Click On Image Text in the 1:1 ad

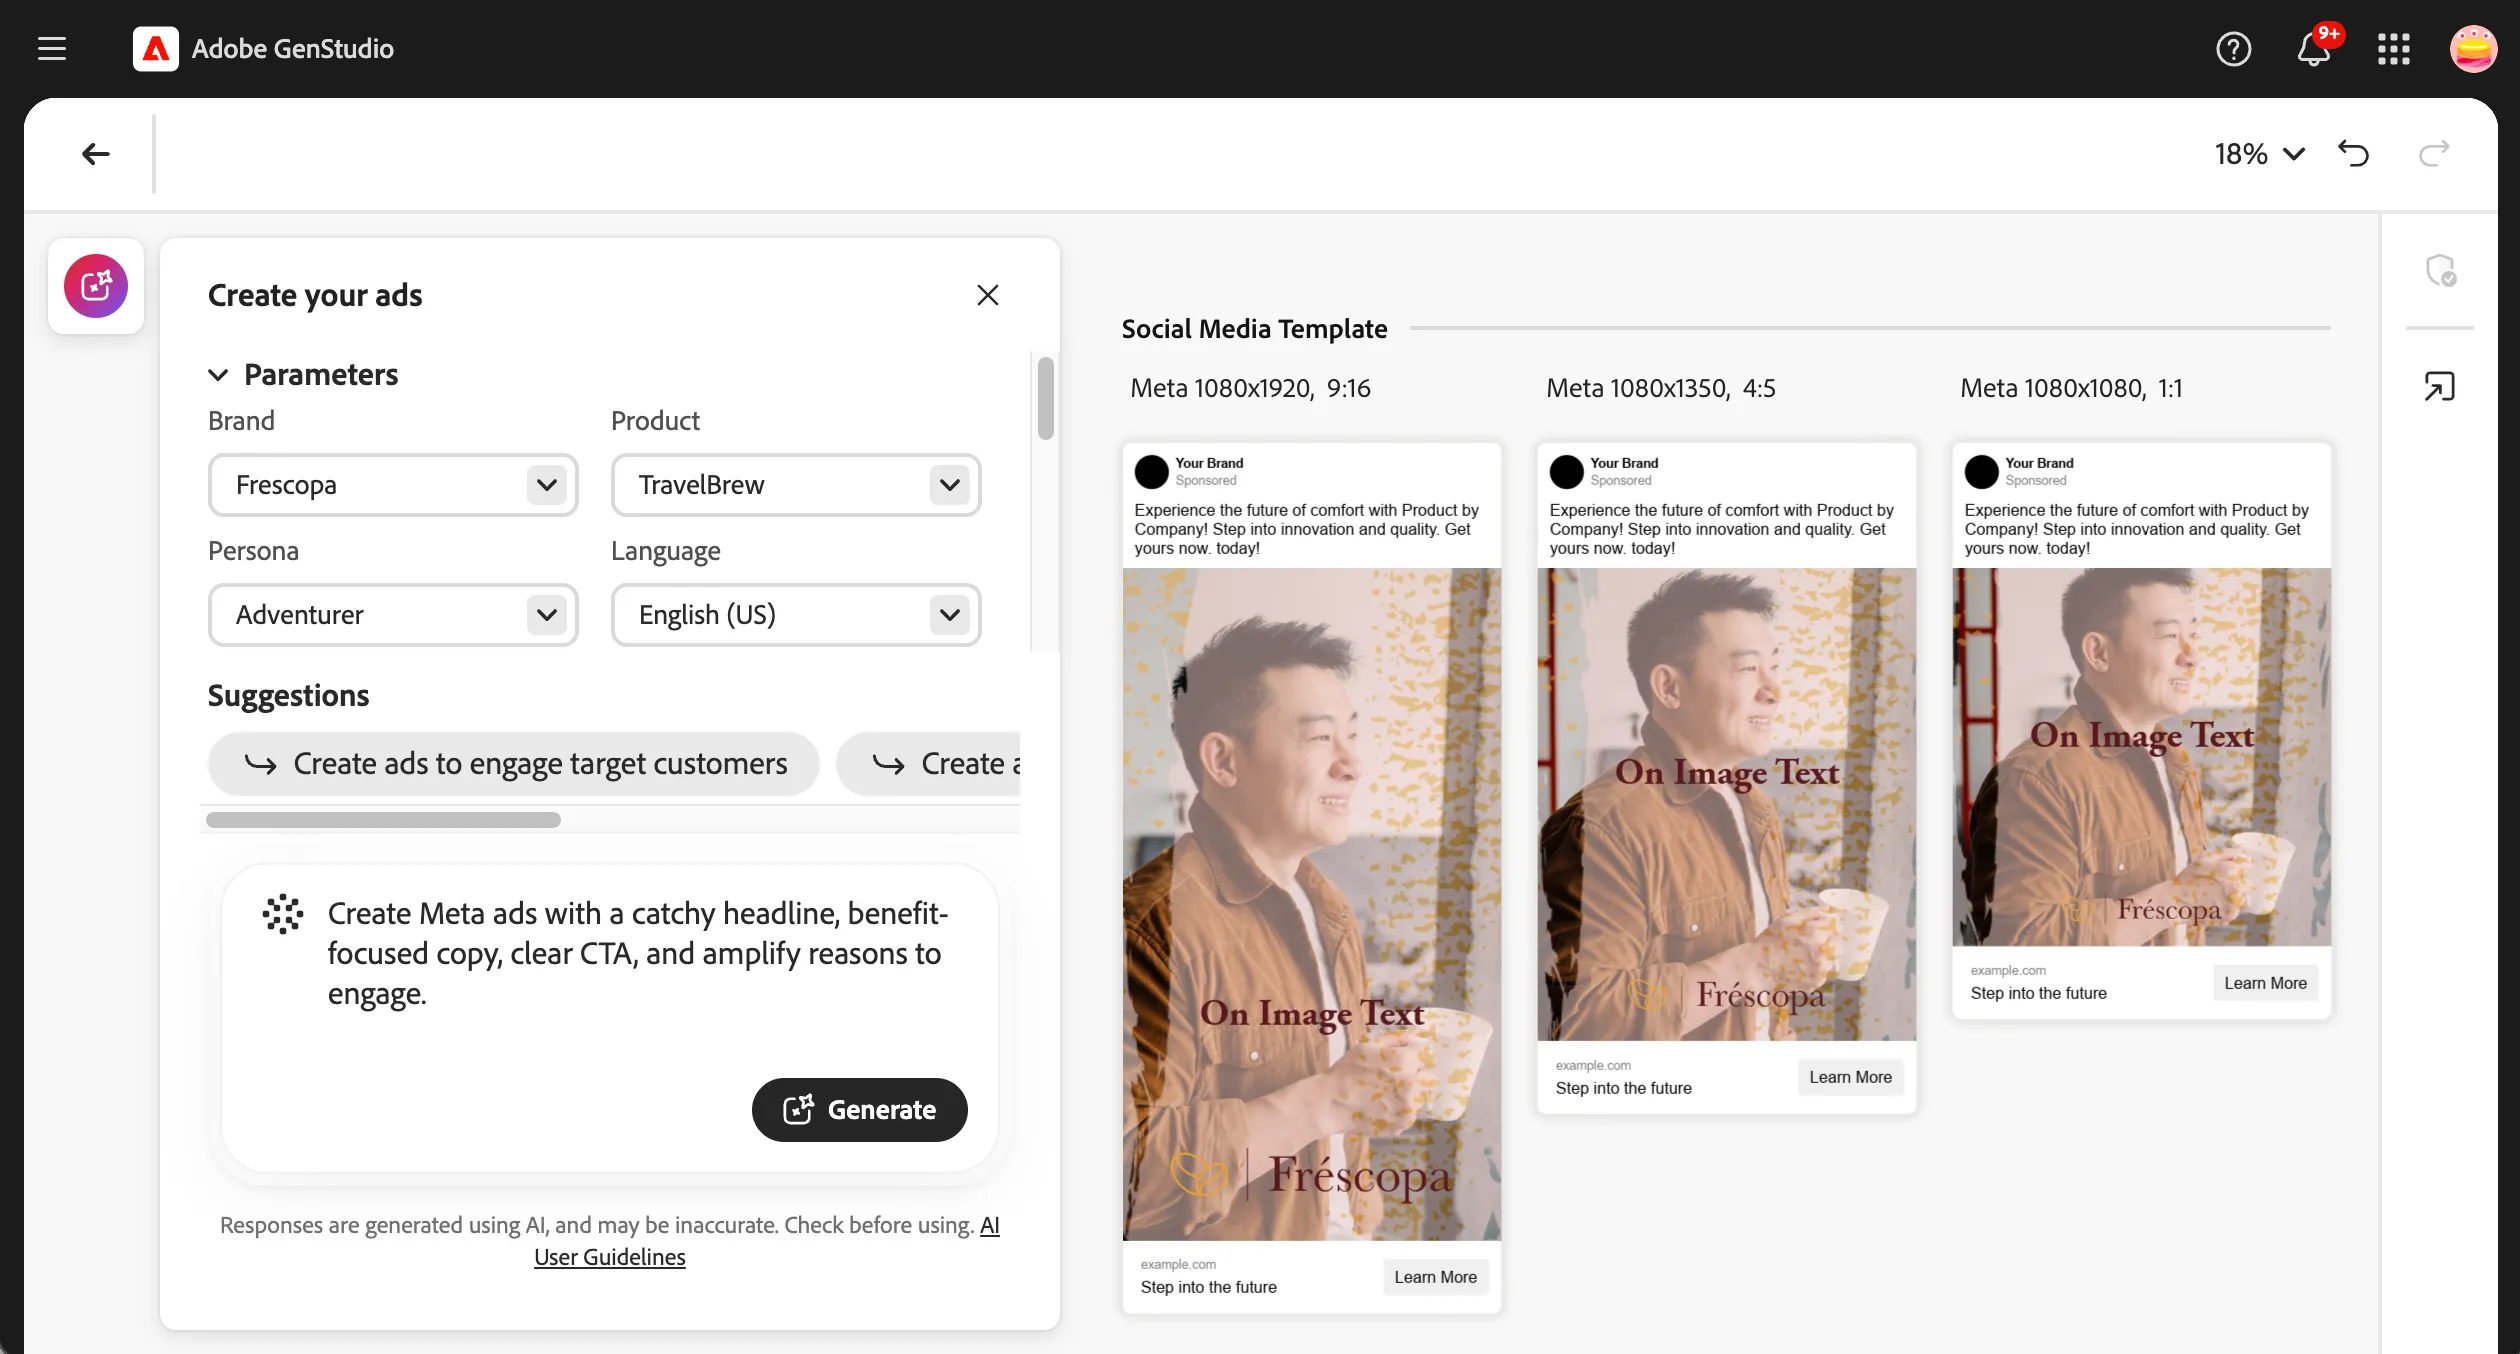click(x=2142, y=736)
